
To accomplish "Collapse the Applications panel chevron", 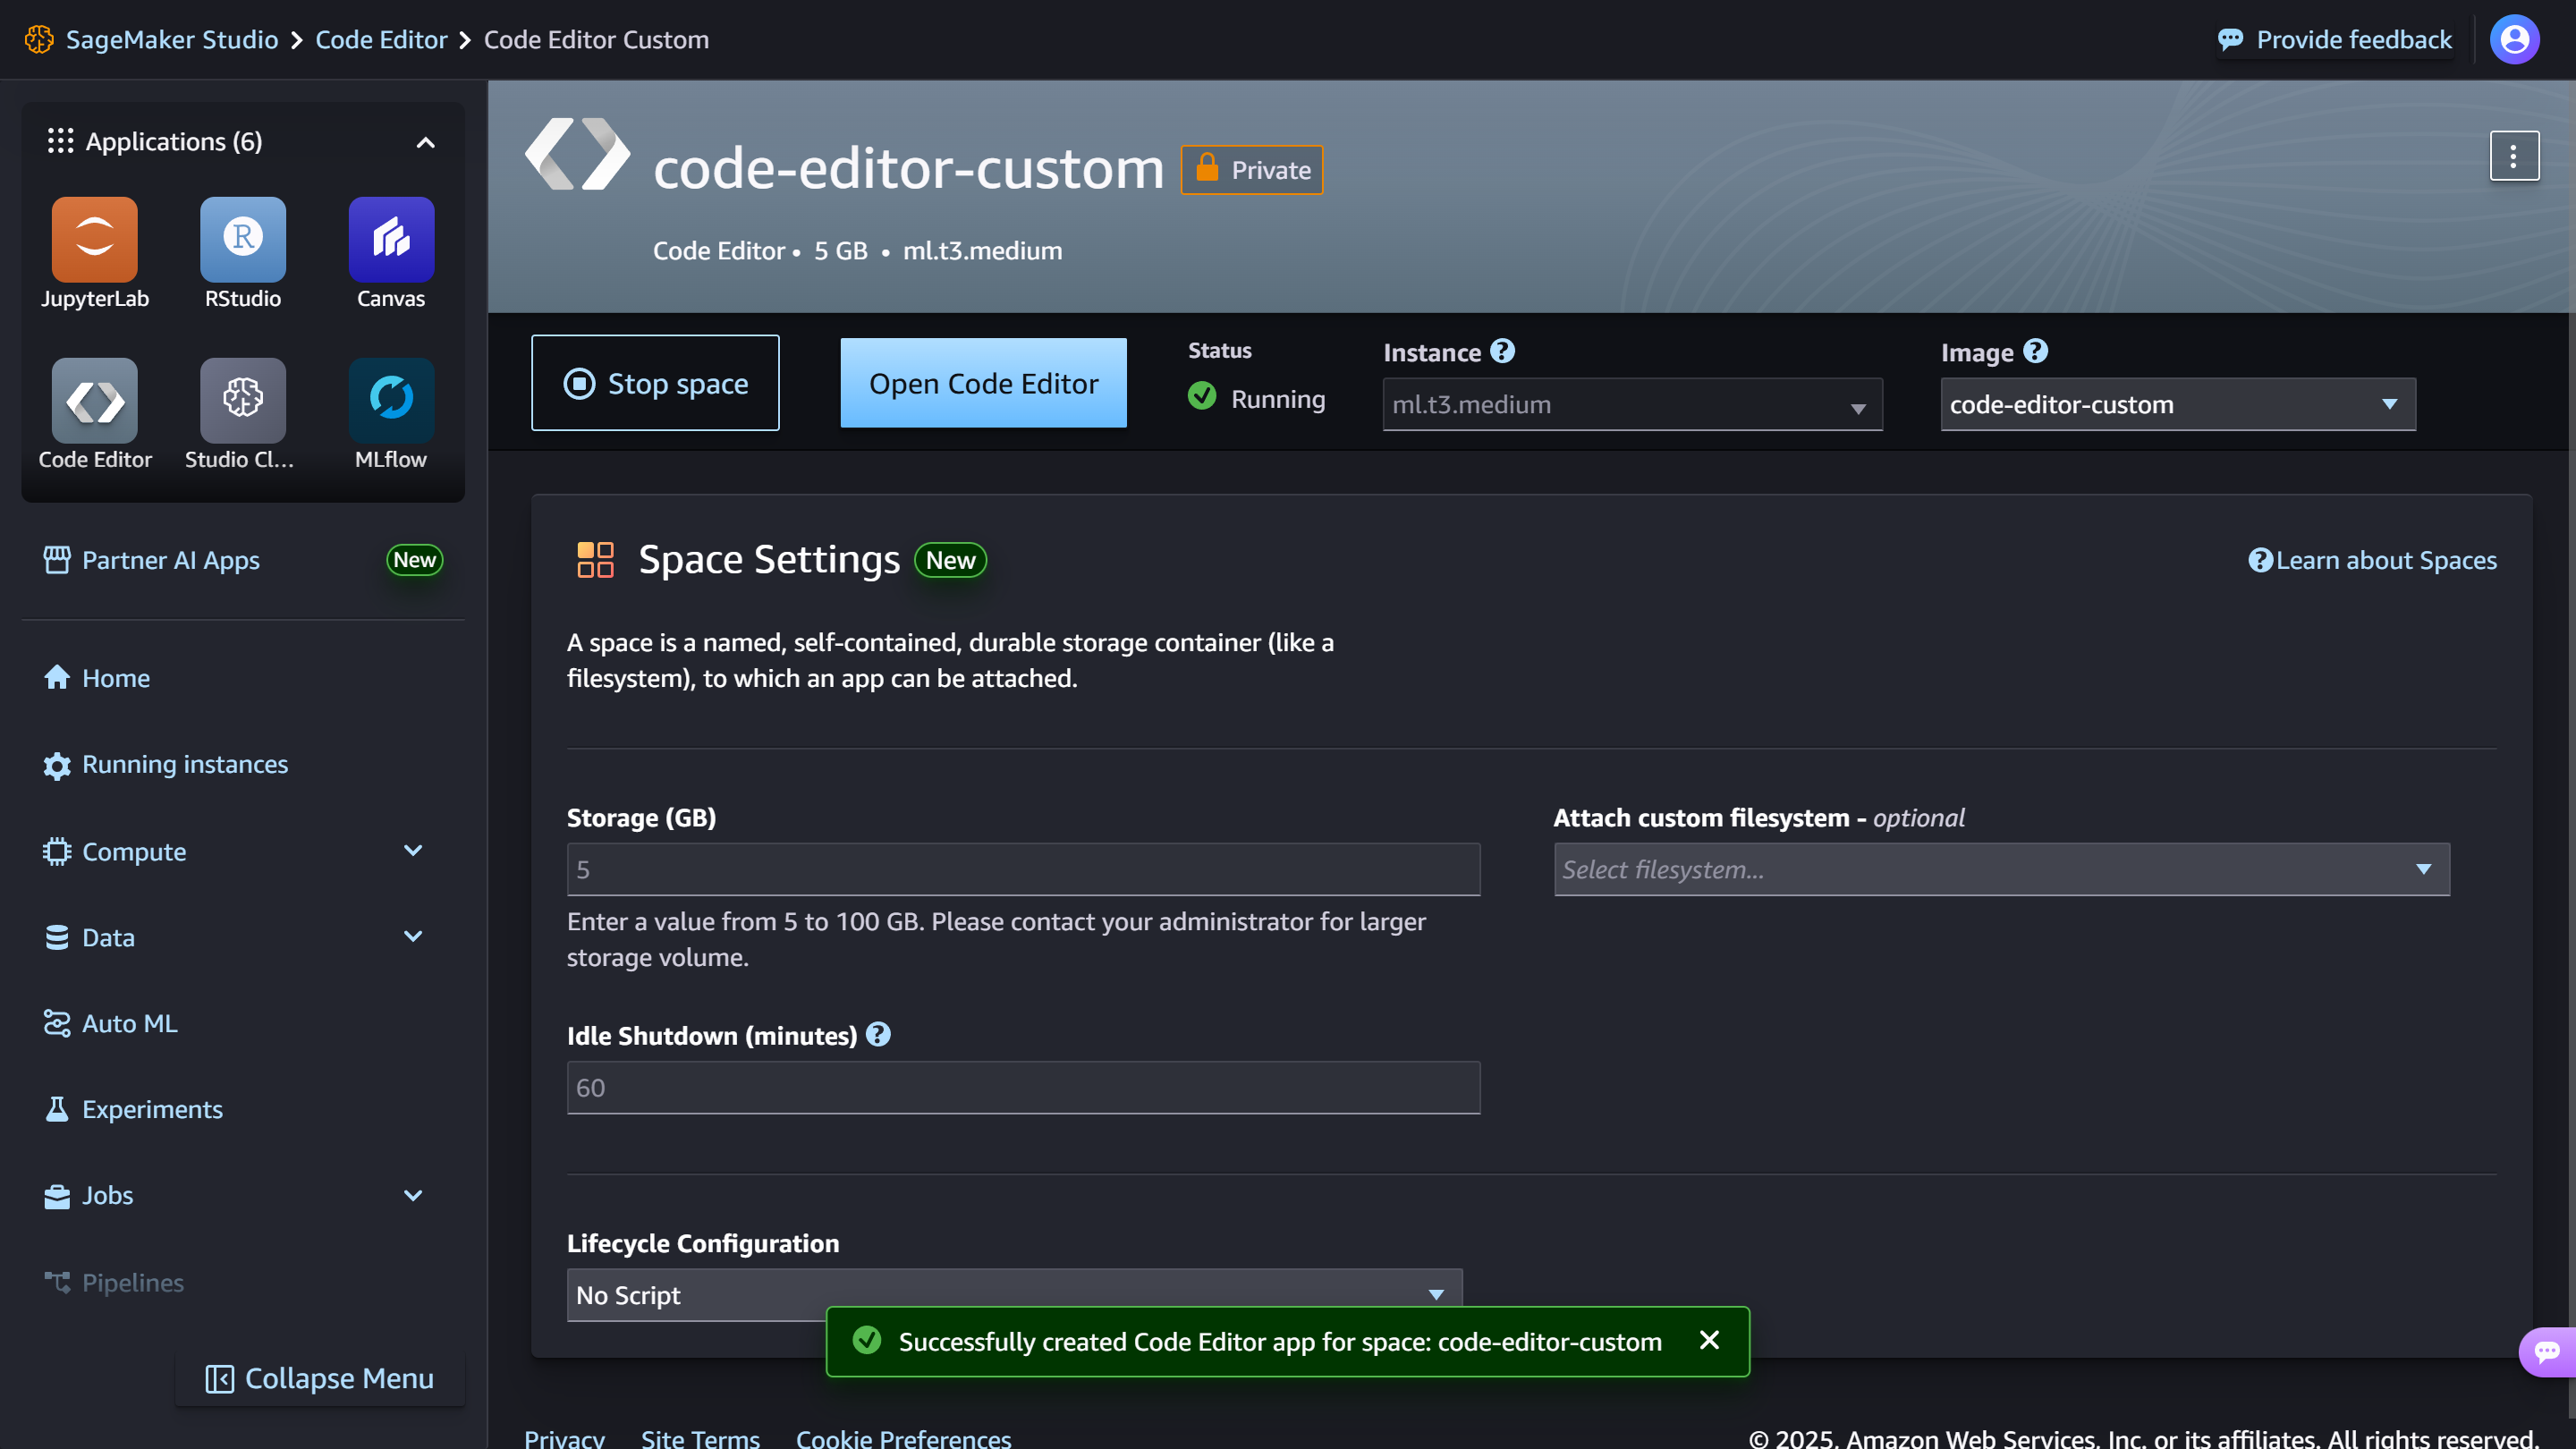I will coord(425,142).
